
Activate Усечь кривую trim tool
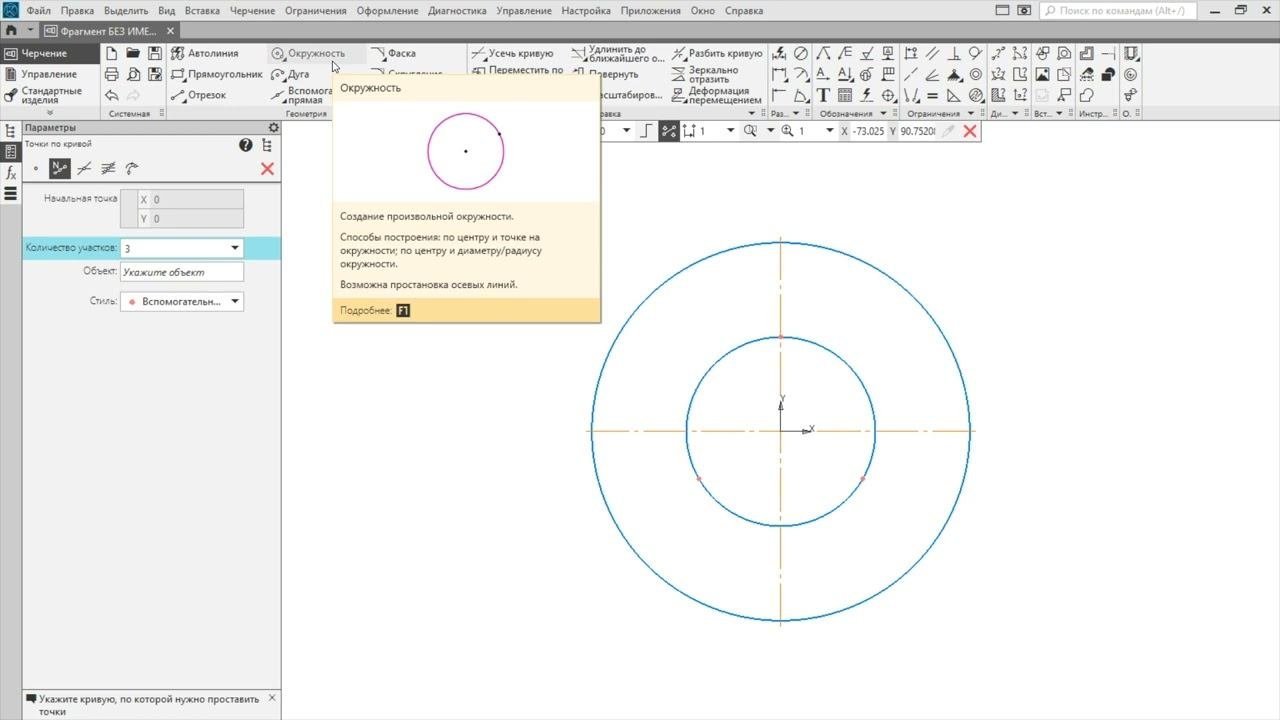click(x=512, y=53)
